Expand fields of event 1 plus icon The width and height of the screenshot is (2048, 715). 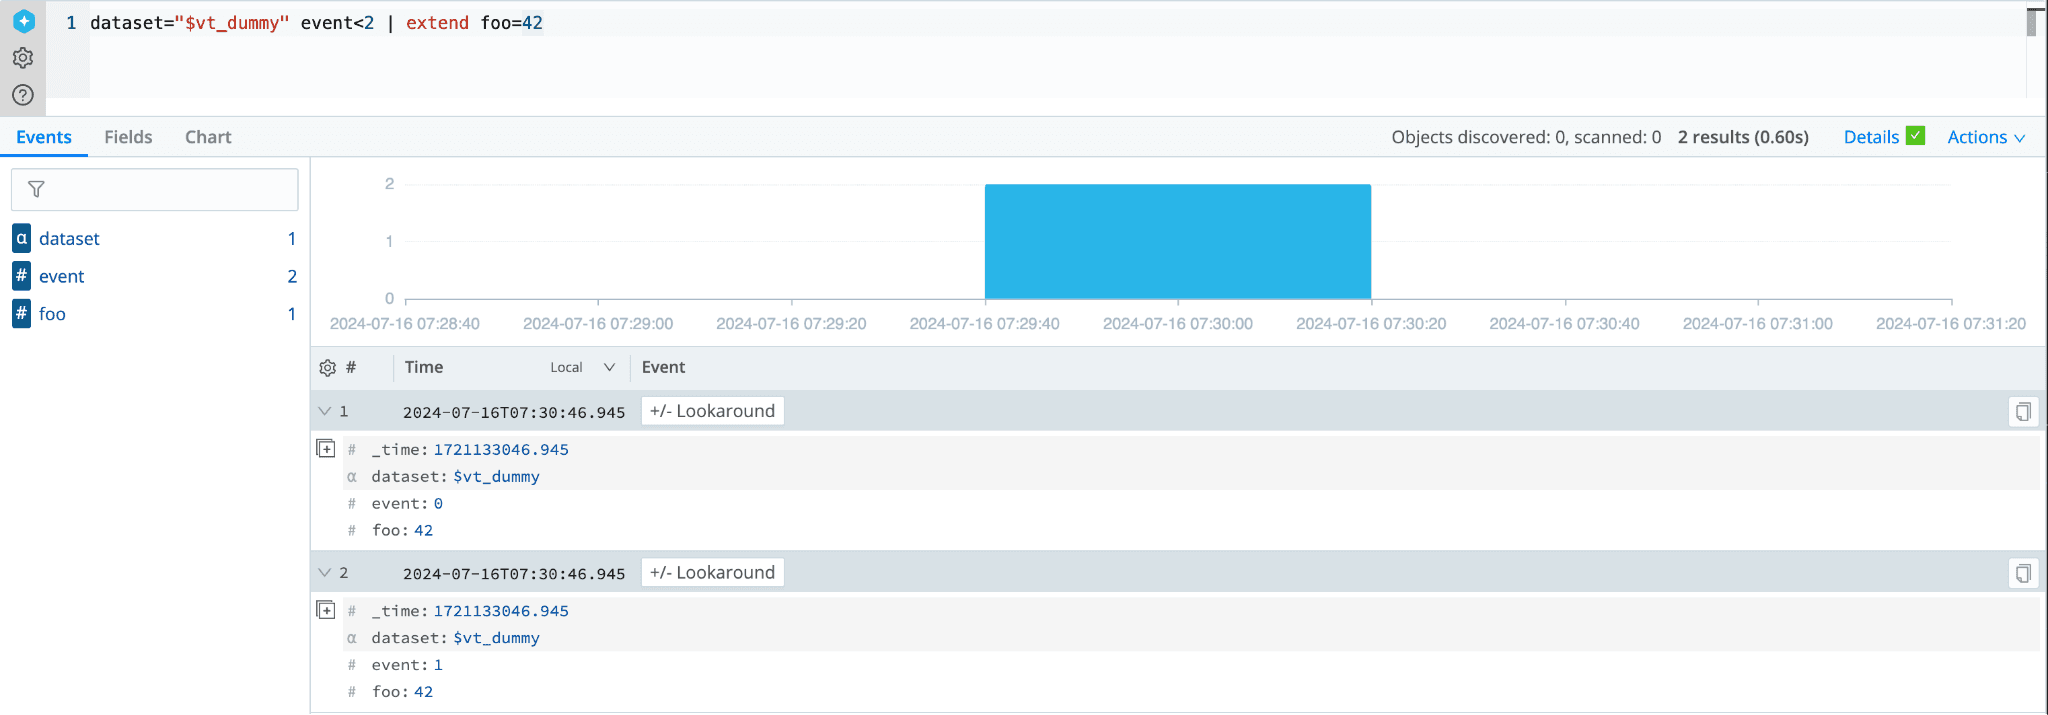pyautogui.click(x=326, y=449)
